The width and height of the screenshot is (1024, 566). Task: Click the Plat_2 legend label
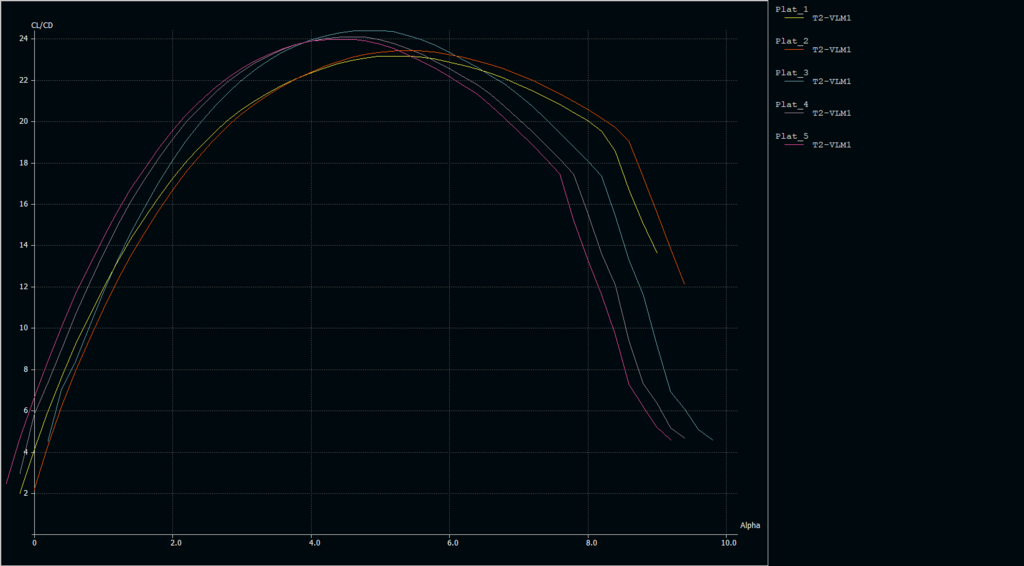tap(792, 41)
